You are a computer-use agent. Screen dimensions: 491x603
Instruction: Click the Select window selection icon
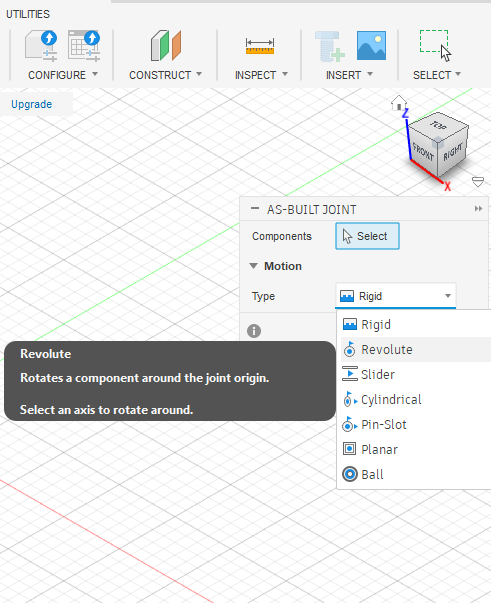click(436, 45)
